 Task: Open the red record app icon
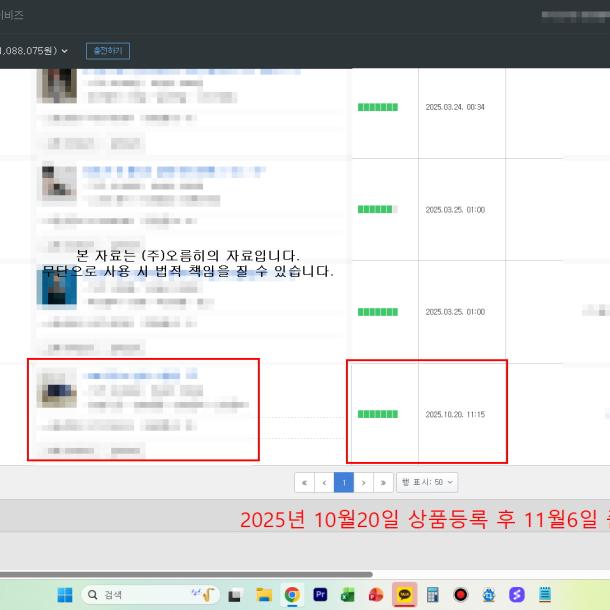click(x=461, y=594)
